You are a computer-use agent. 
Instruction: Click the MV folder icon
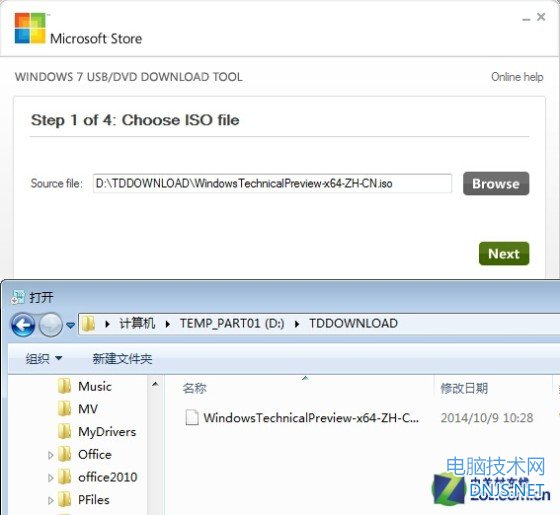tap(65, 409)
